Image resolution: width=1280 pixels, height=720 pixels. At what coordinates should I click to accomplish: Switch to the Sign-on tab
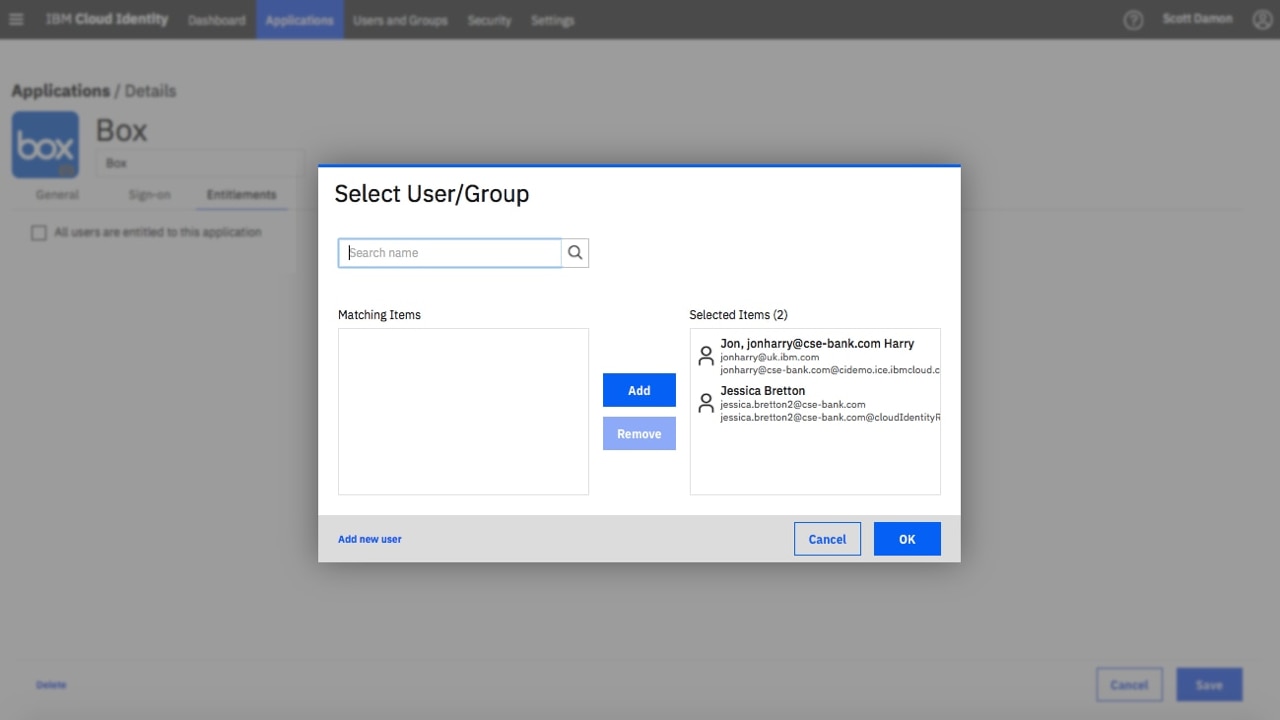149,195
